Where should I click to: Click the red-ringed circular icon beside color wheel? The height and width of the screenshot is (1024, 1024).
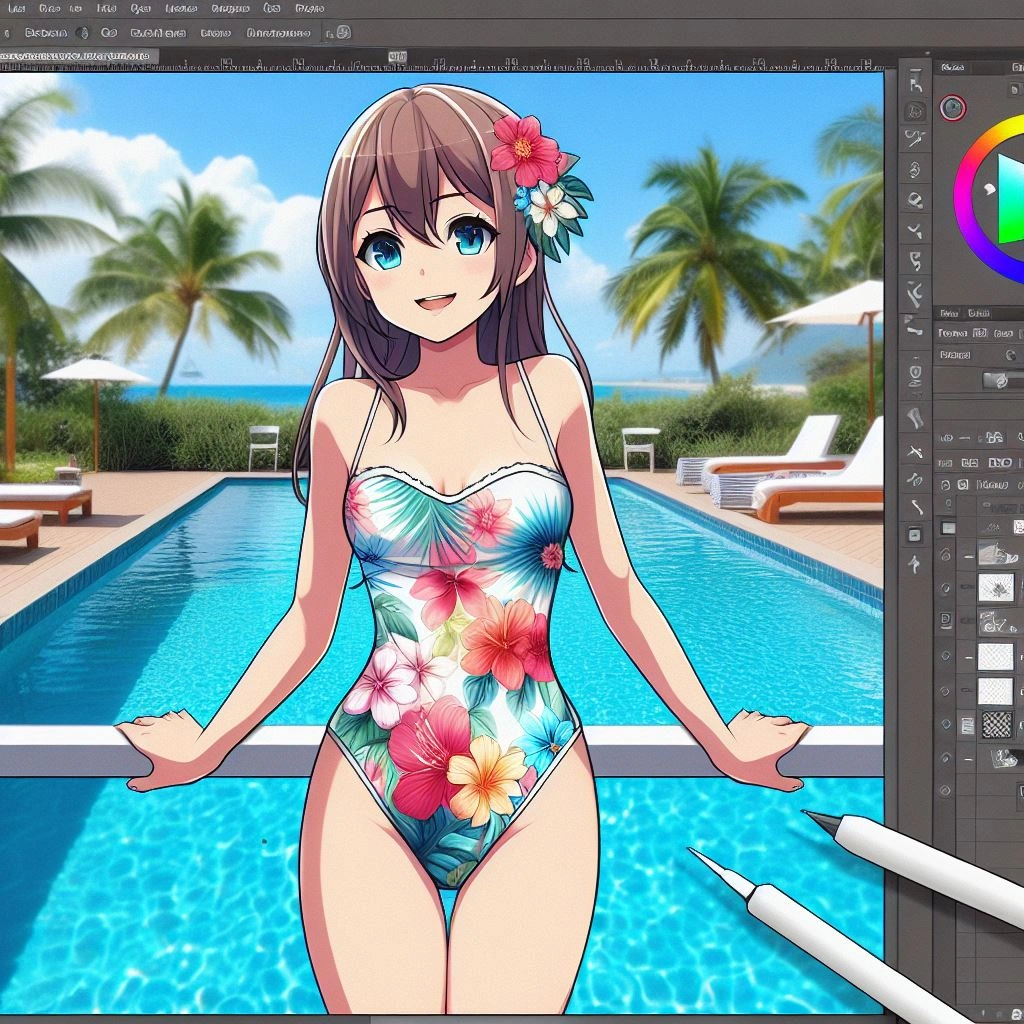(x=953, y=108)
